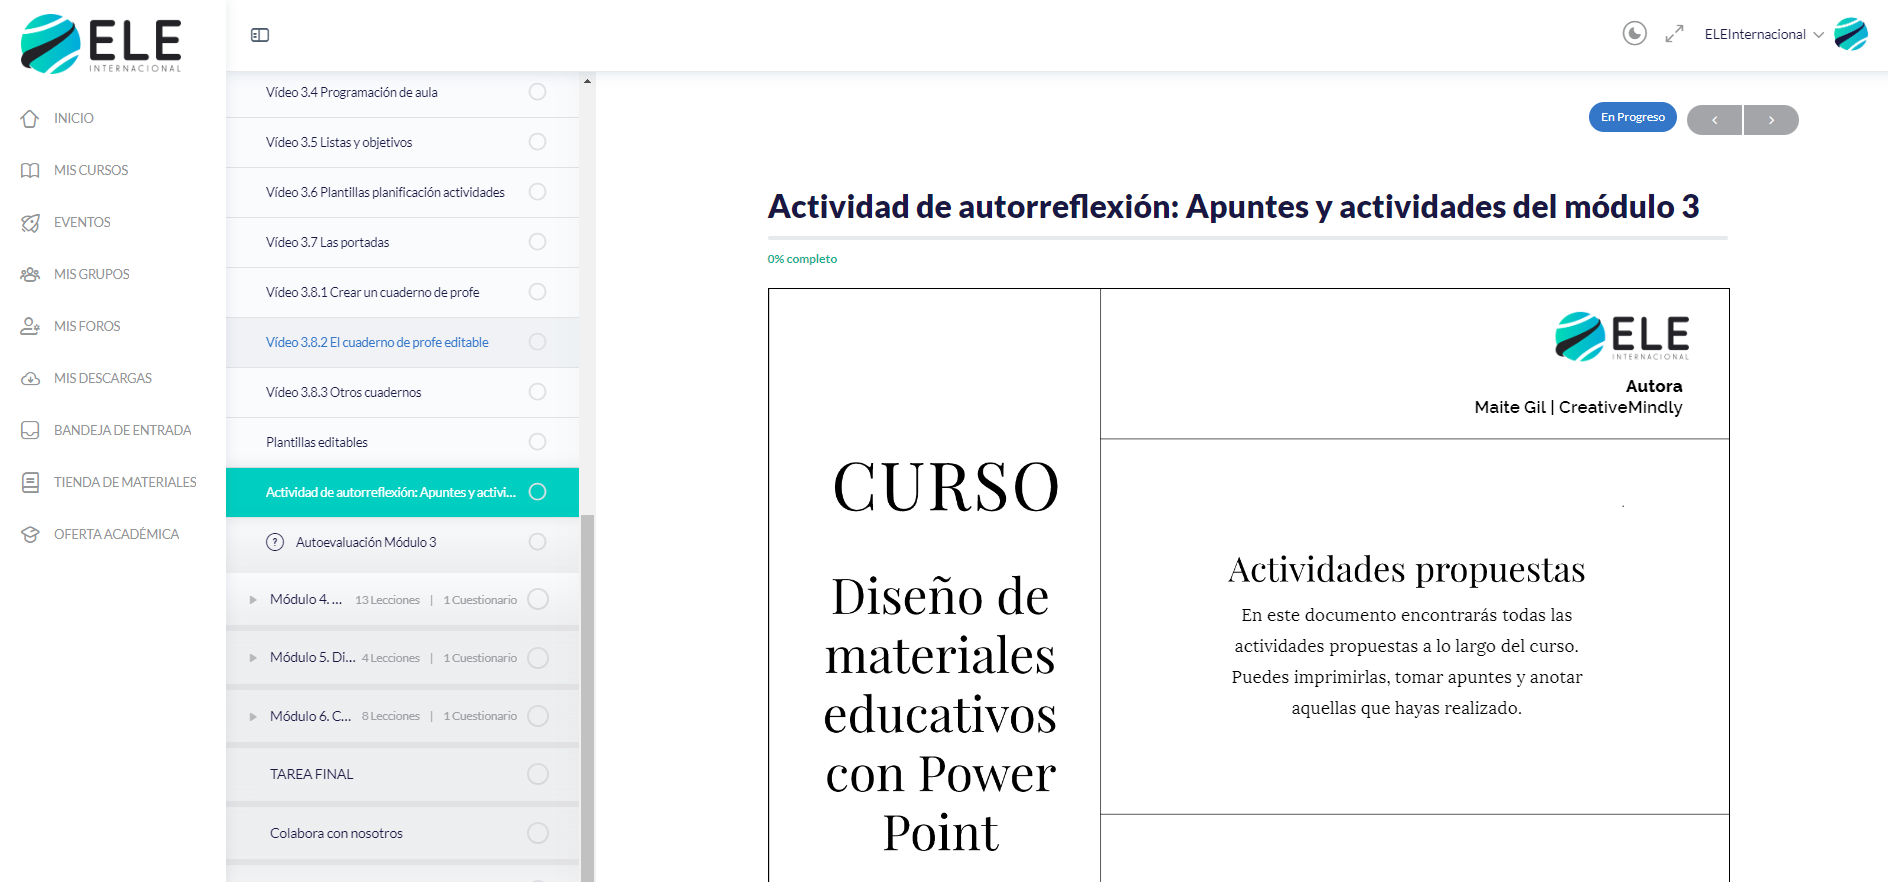Toggle completion circle for Vídeo 3.7 Las portadas
The width and height of the screenshot is (1888, 882).
537,242
